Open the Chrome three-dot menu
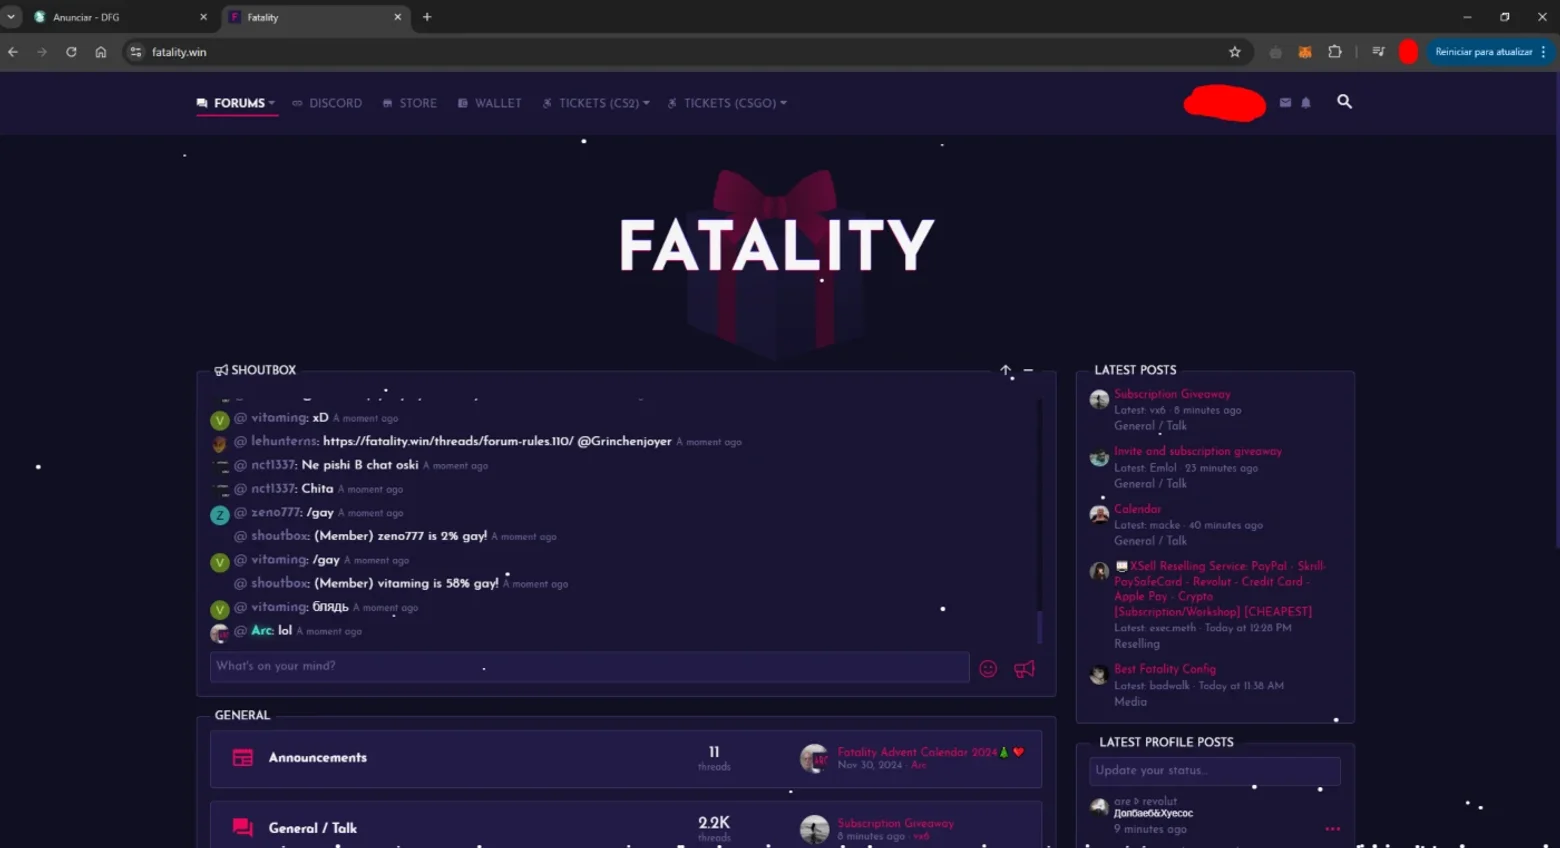The image size is (1560, 848). coord(1543,52)
